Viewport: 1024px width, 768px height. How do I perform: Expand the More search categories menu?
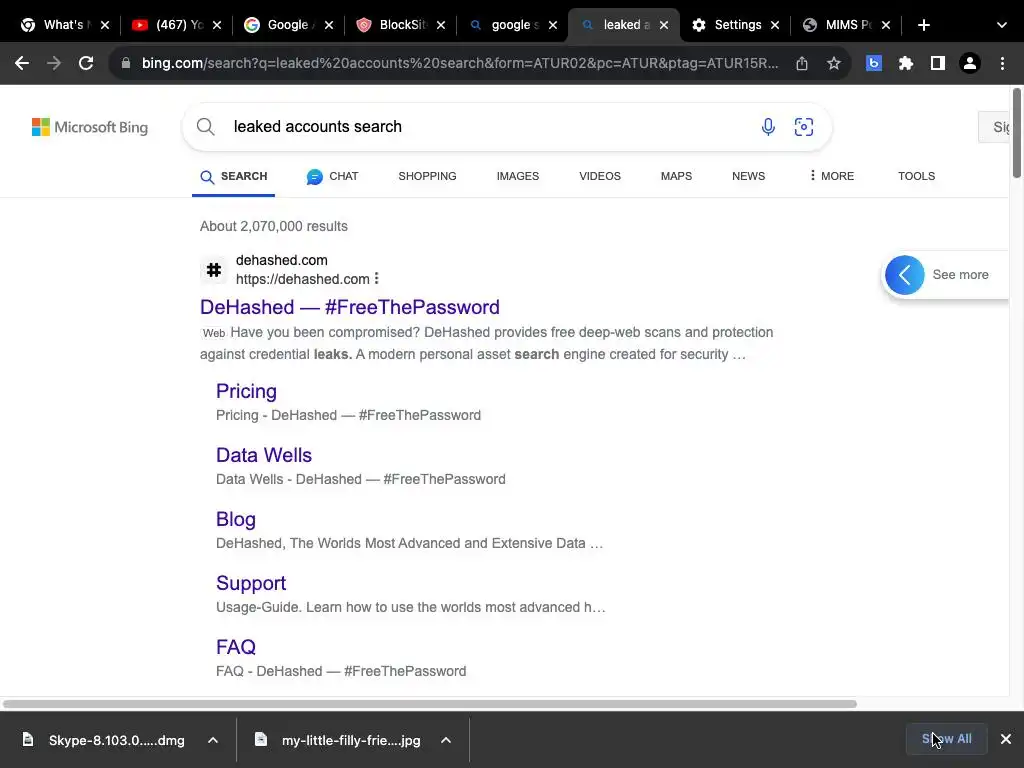(831, 176)
